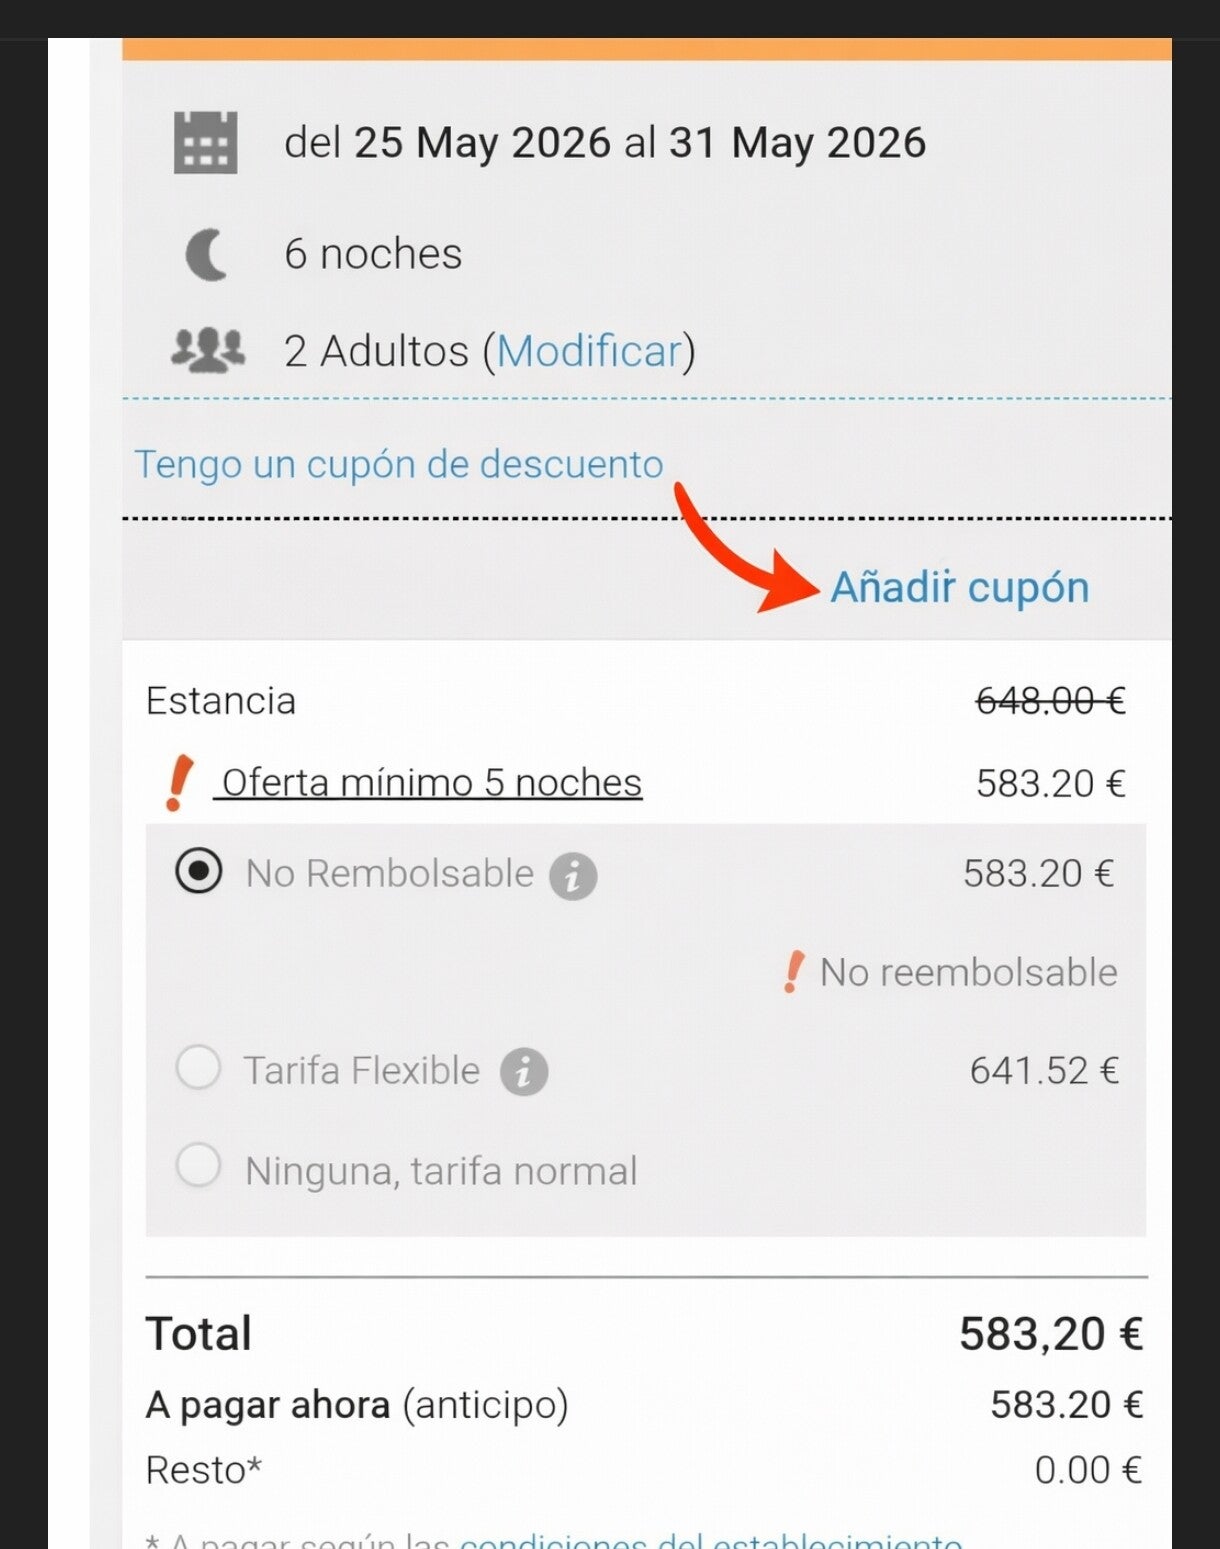The width and height of the screenshot is (1220, 1549).
Task: Click orange exclamation next to Oferta mínimo
Action: point(179,783)
